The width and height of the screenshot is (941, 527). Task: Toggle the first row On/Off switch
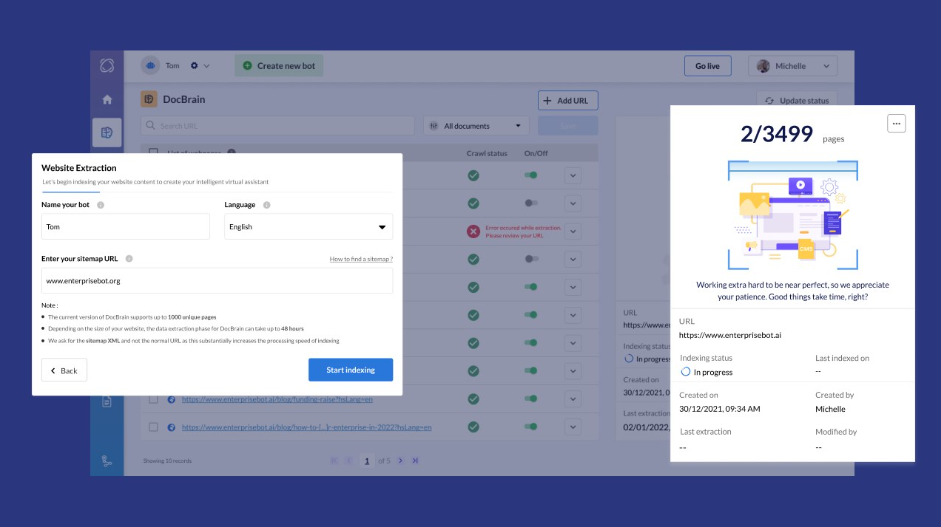click(531, 175)
